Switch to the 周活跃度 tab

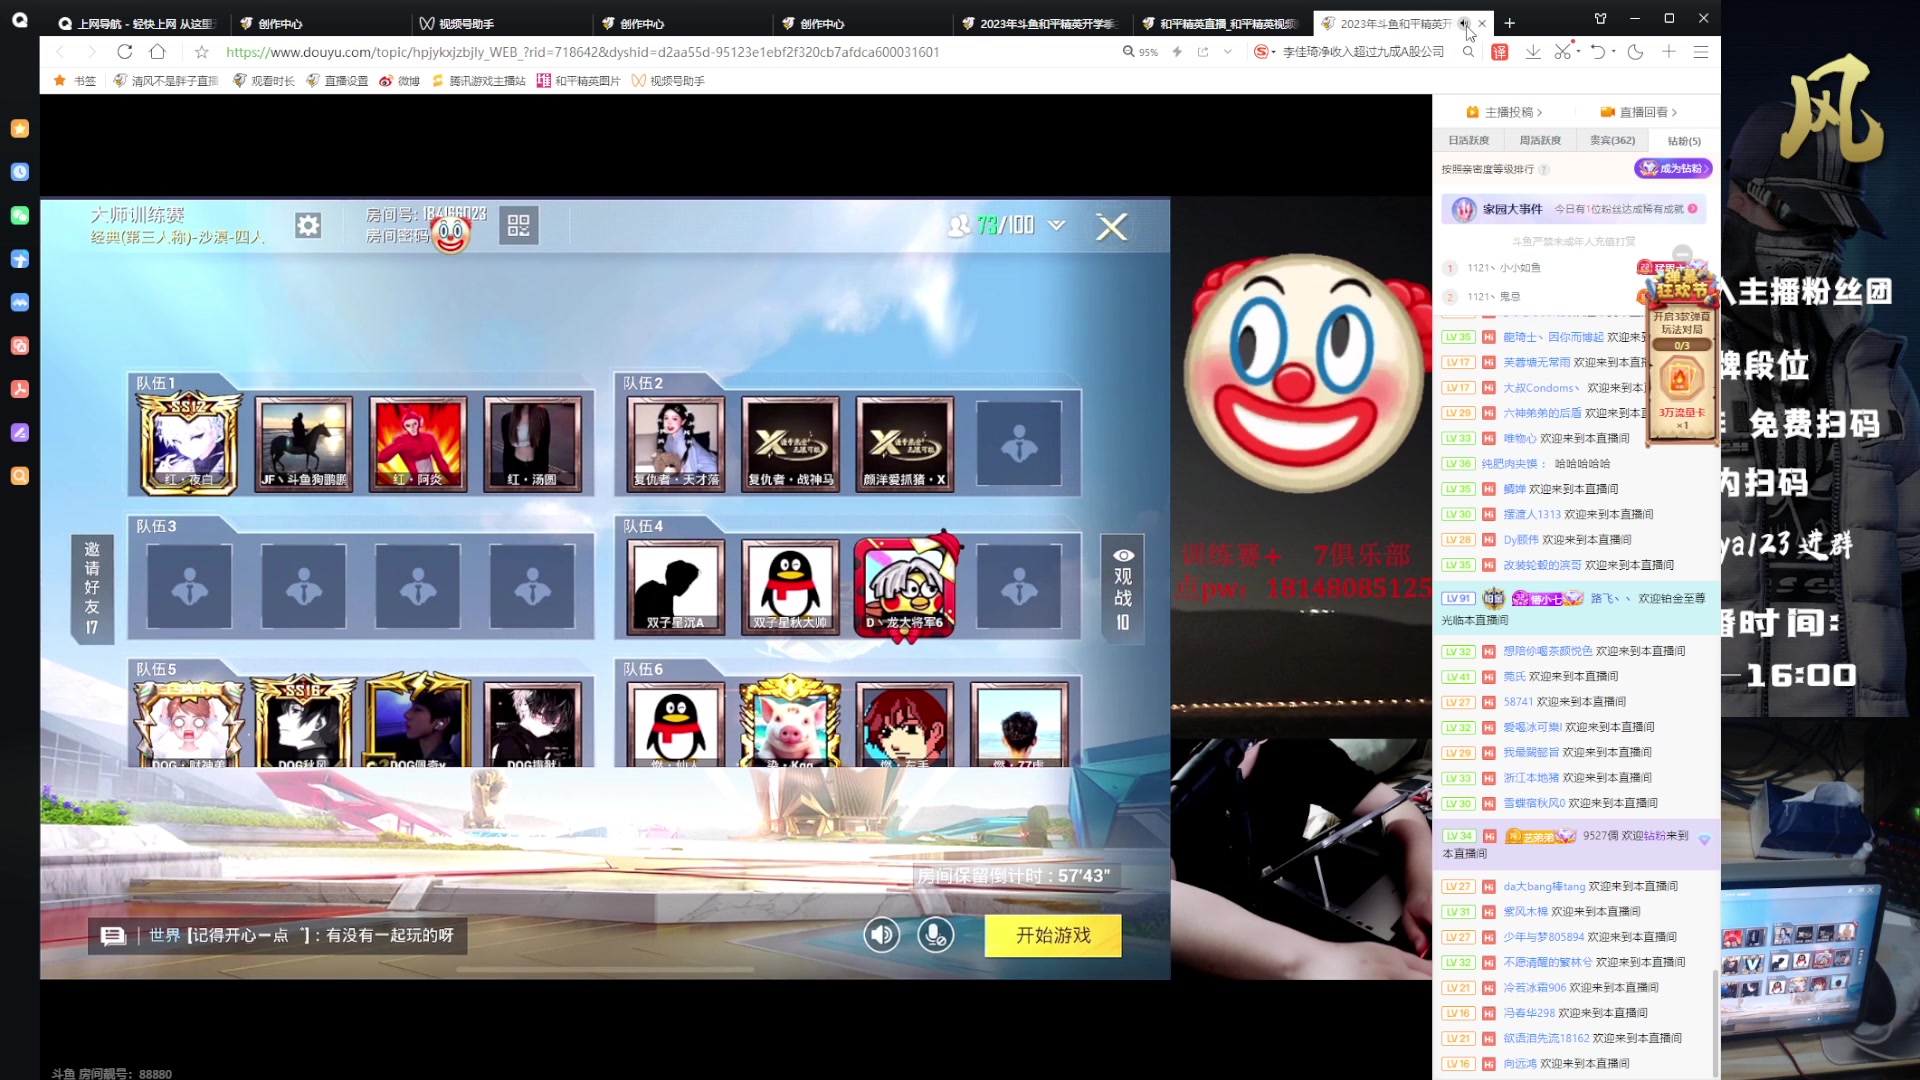coord(1540,141)
